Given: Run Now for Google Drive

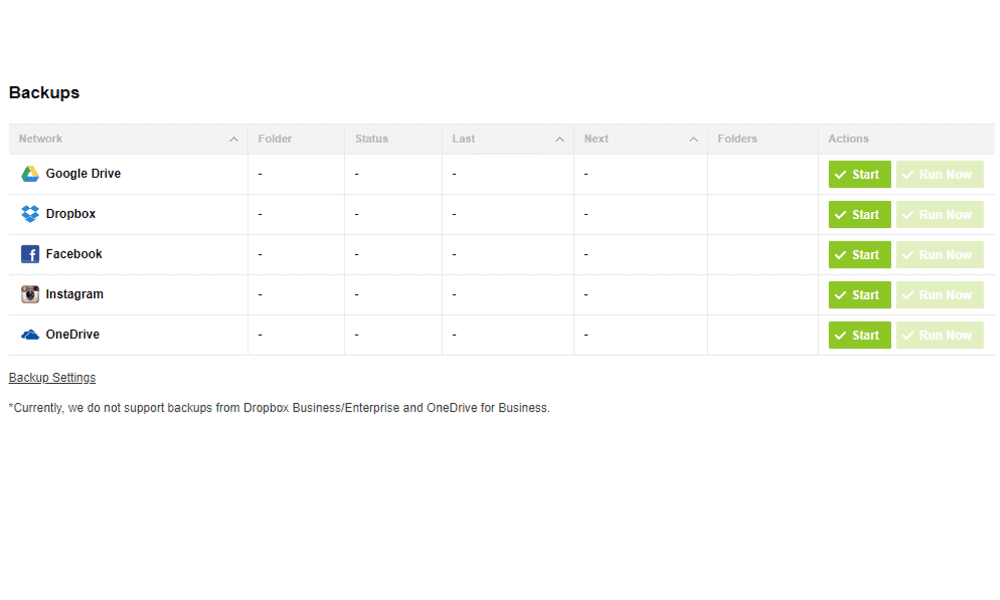Looking at the screenshot, I should 939,174.
